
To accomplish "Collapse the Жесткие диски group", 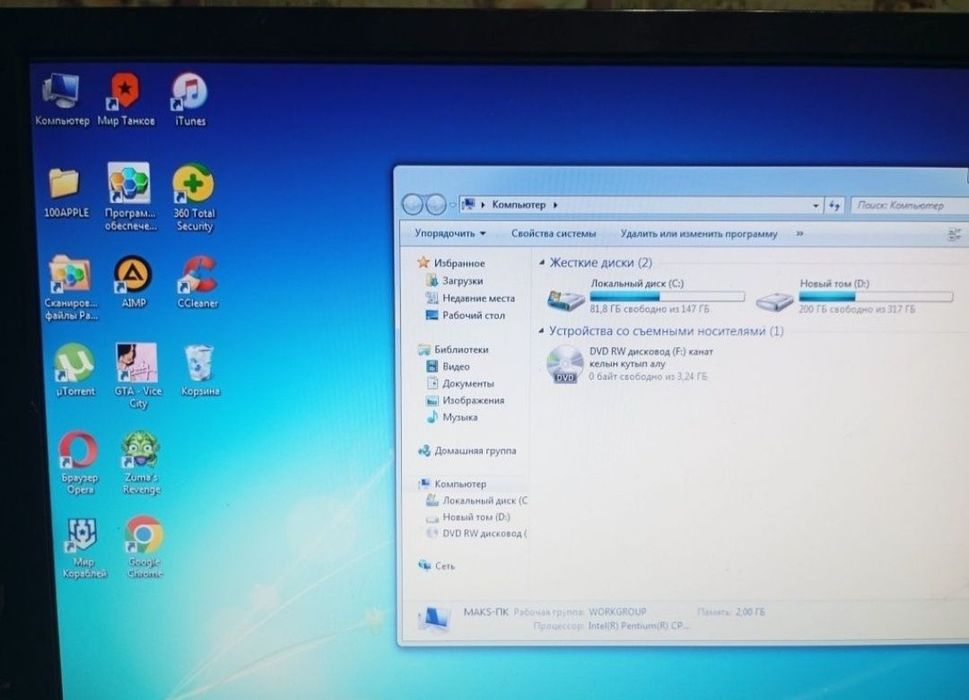I will tap(541, 263).
